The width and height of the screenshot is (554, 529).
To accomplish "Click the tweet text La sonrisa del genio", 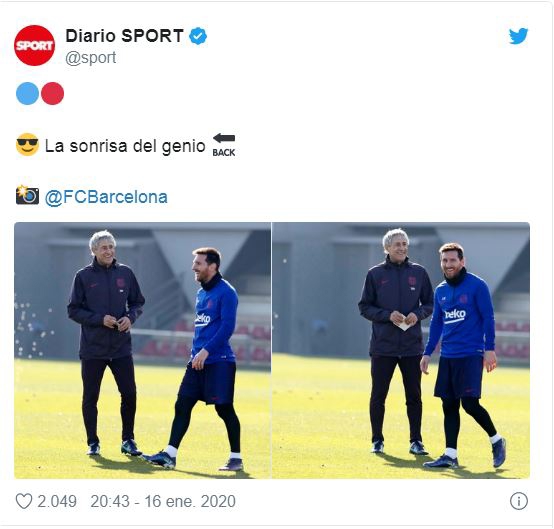I will tap(125, 146).
